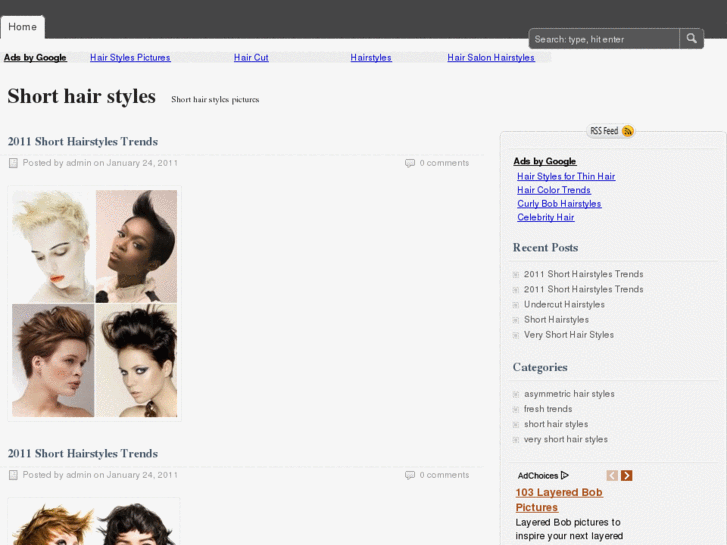Open Hair Styles Pictures ad link
The image size is (727, 545).
click(130, 58)
